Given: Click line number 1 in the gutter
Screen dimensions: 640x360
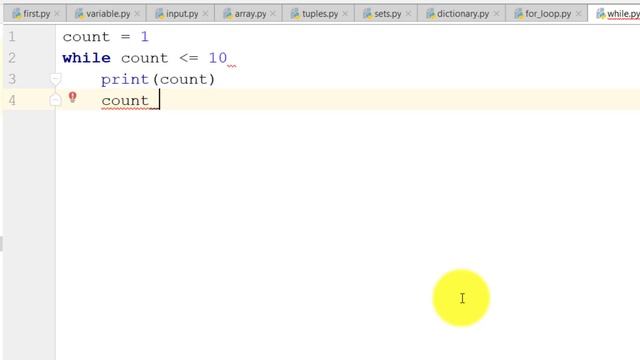Looking at the screenshot, I should [x=12, y=37].
